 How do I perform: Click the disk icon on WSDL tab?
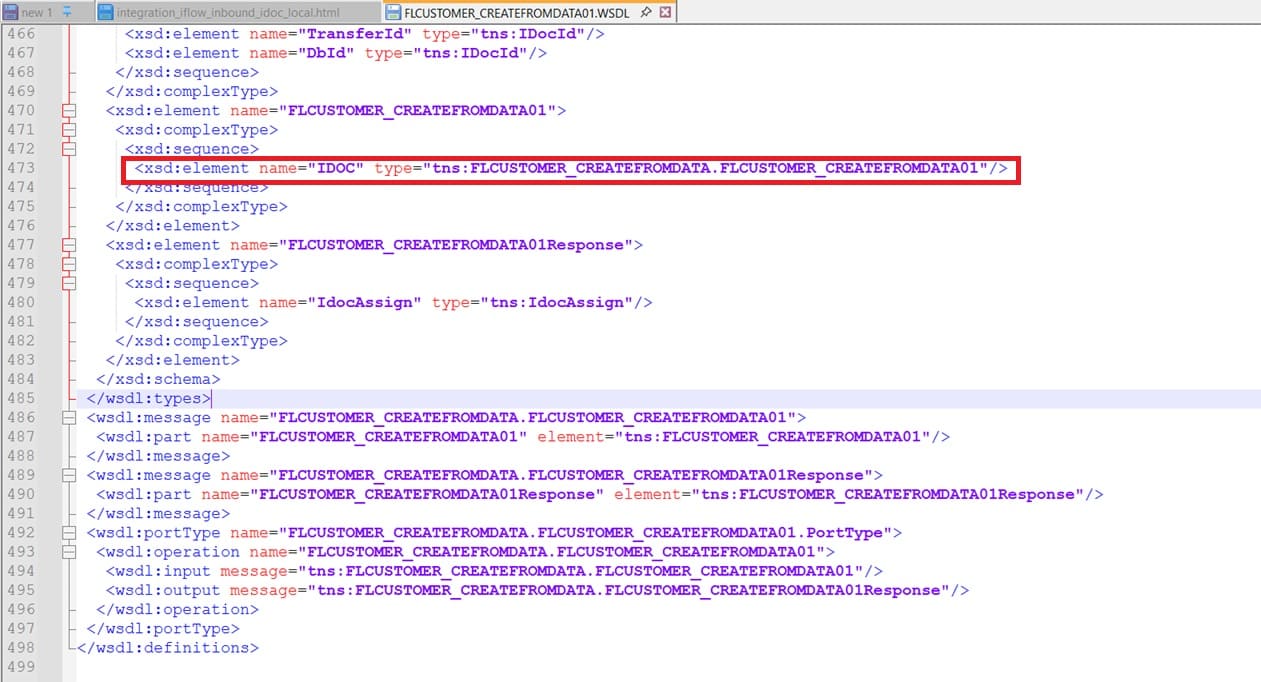click(x=393, y=12)
